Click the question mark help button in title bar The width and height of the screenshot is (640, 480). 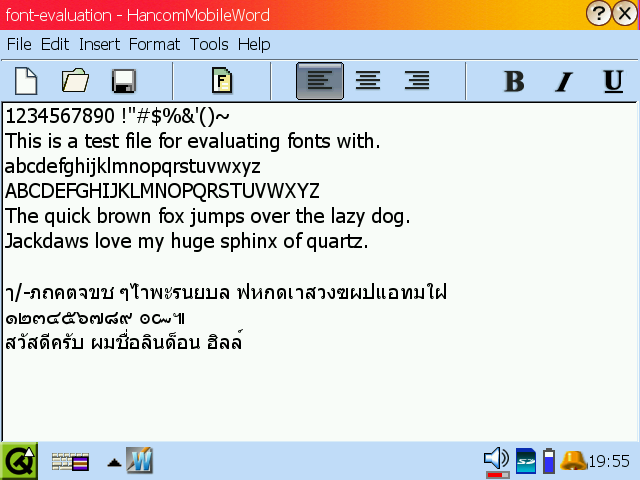(x=600, y=13)
